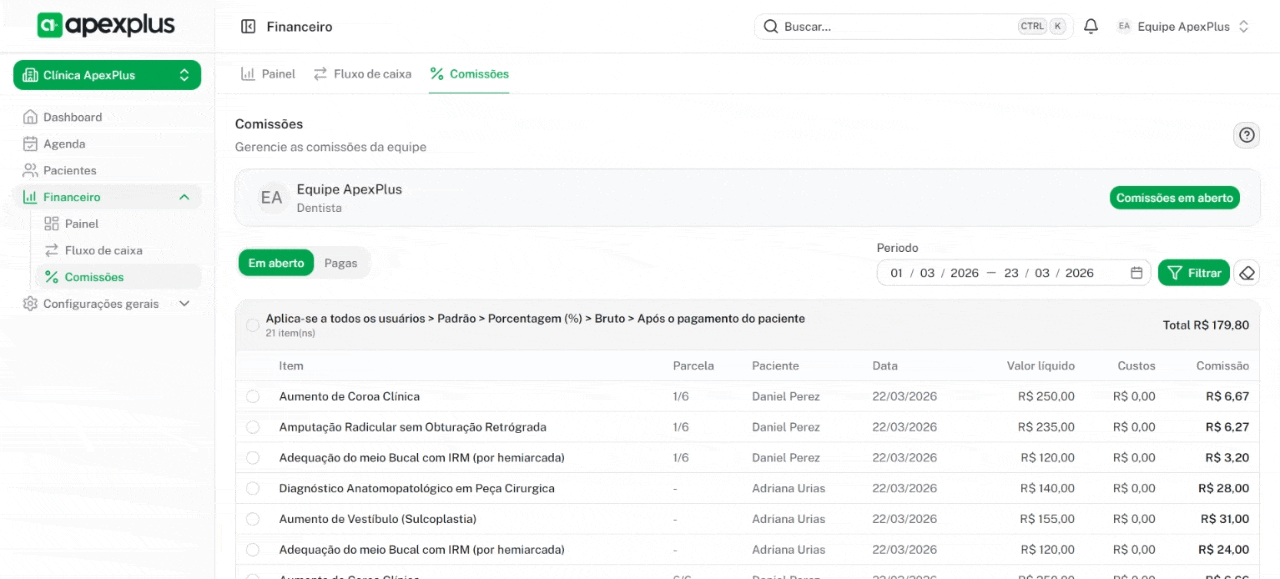This screenshot has height=579, width=1280.
Task: Show the Pagas commissions
Action: point(341,263)
